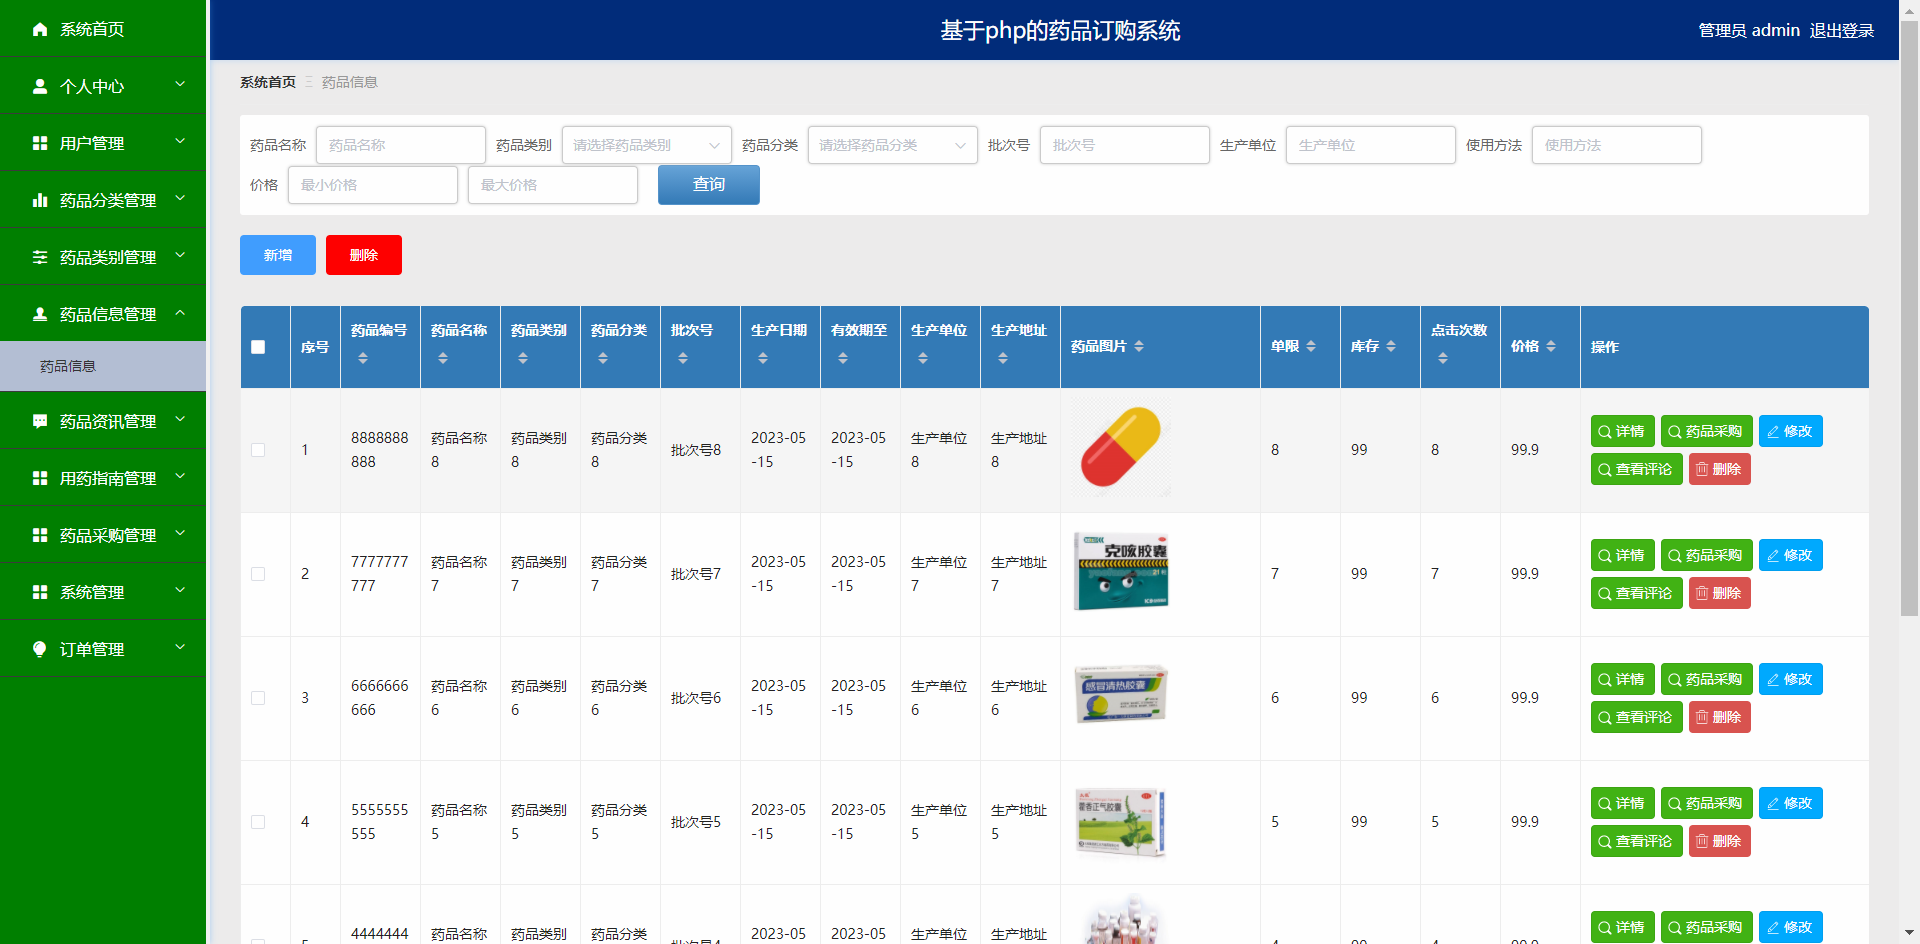Viewport: 1920px width, 944px height.
Task: Open the 请选择药品分类 dropdown
Action: pos(892,145)
